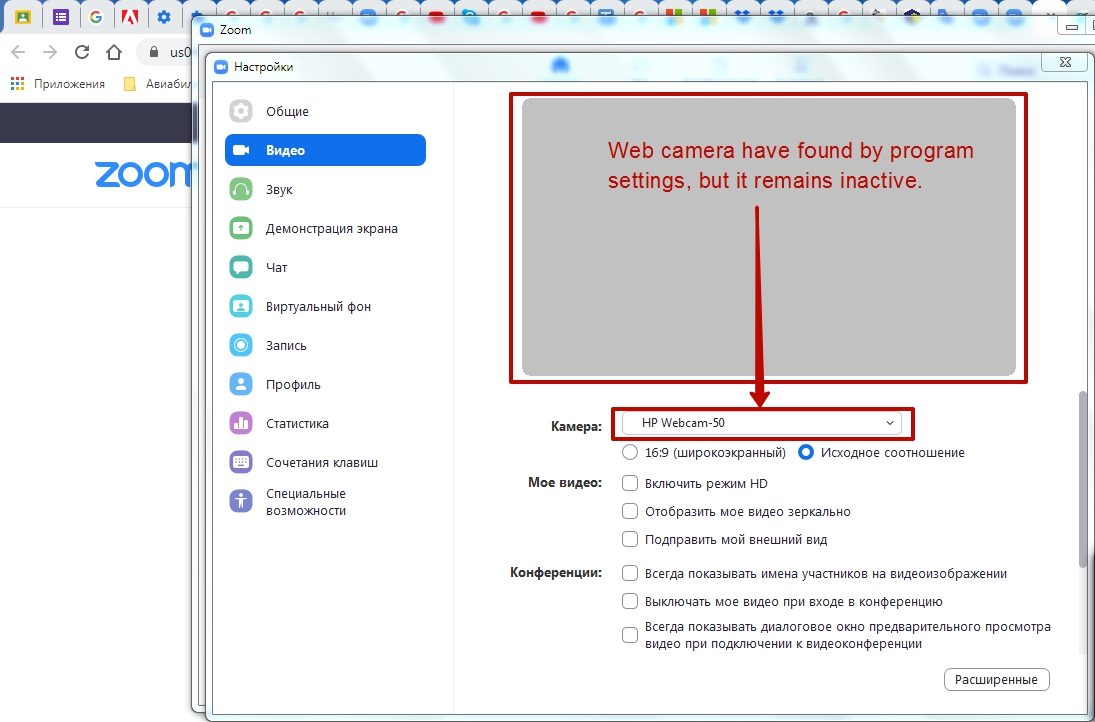Open the Приложения apps shortcut in bookmarks
The width and height of the screenshot is (1095, 722).
pos(57,84)
